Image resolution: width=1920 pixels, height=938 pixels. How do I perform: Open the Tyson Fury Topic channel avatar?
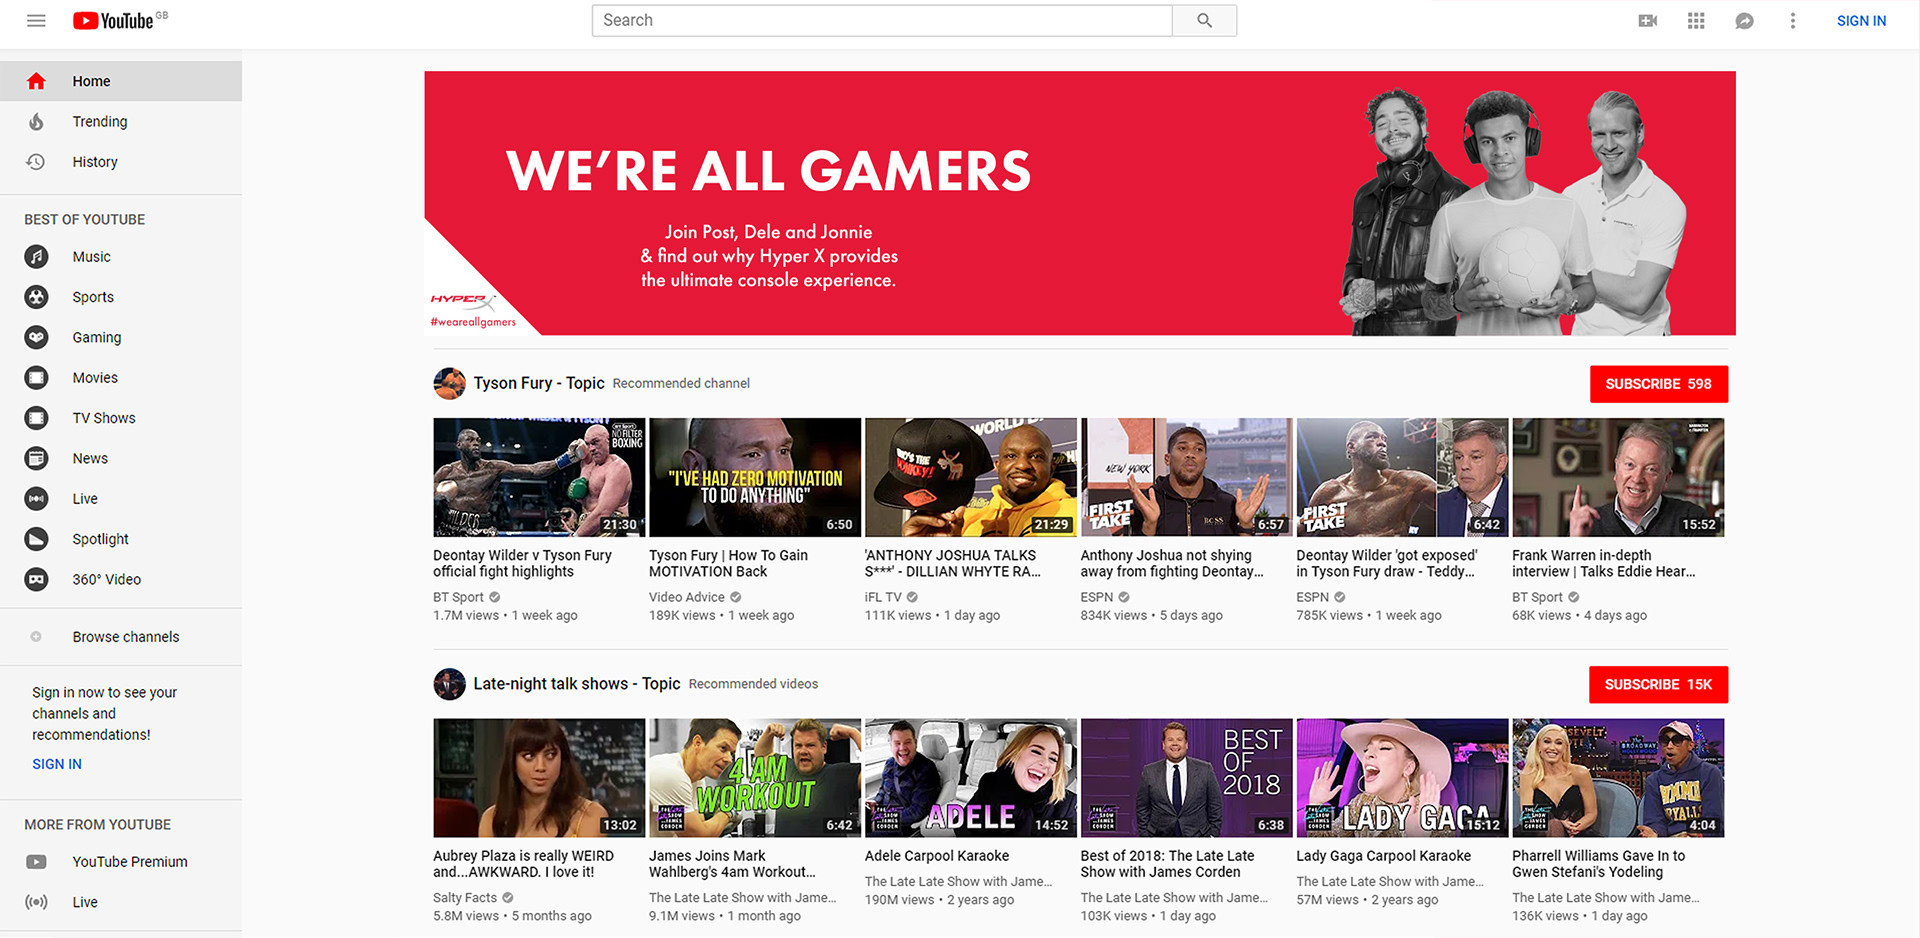click(x=449, y=383)
